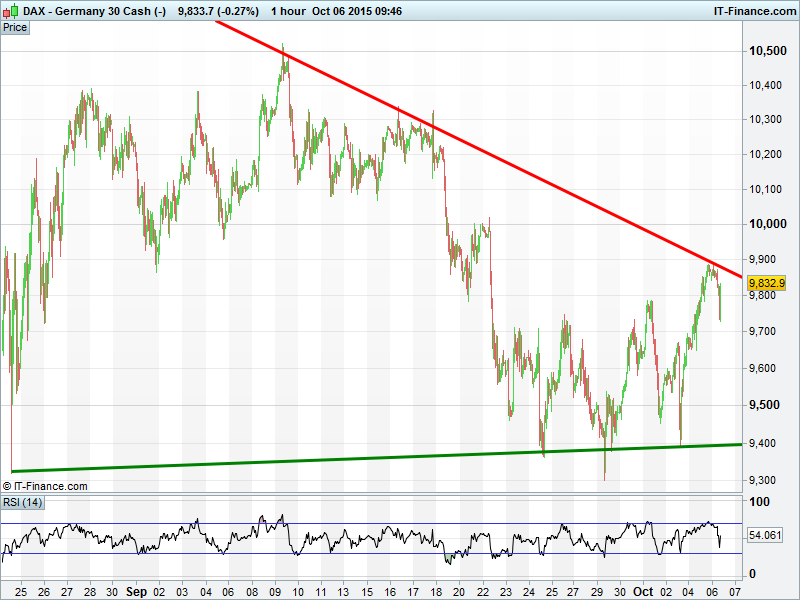Click the candlestick chart icon beside DAX title
Screen dimensions: 800x600
[x=11, y=11]
